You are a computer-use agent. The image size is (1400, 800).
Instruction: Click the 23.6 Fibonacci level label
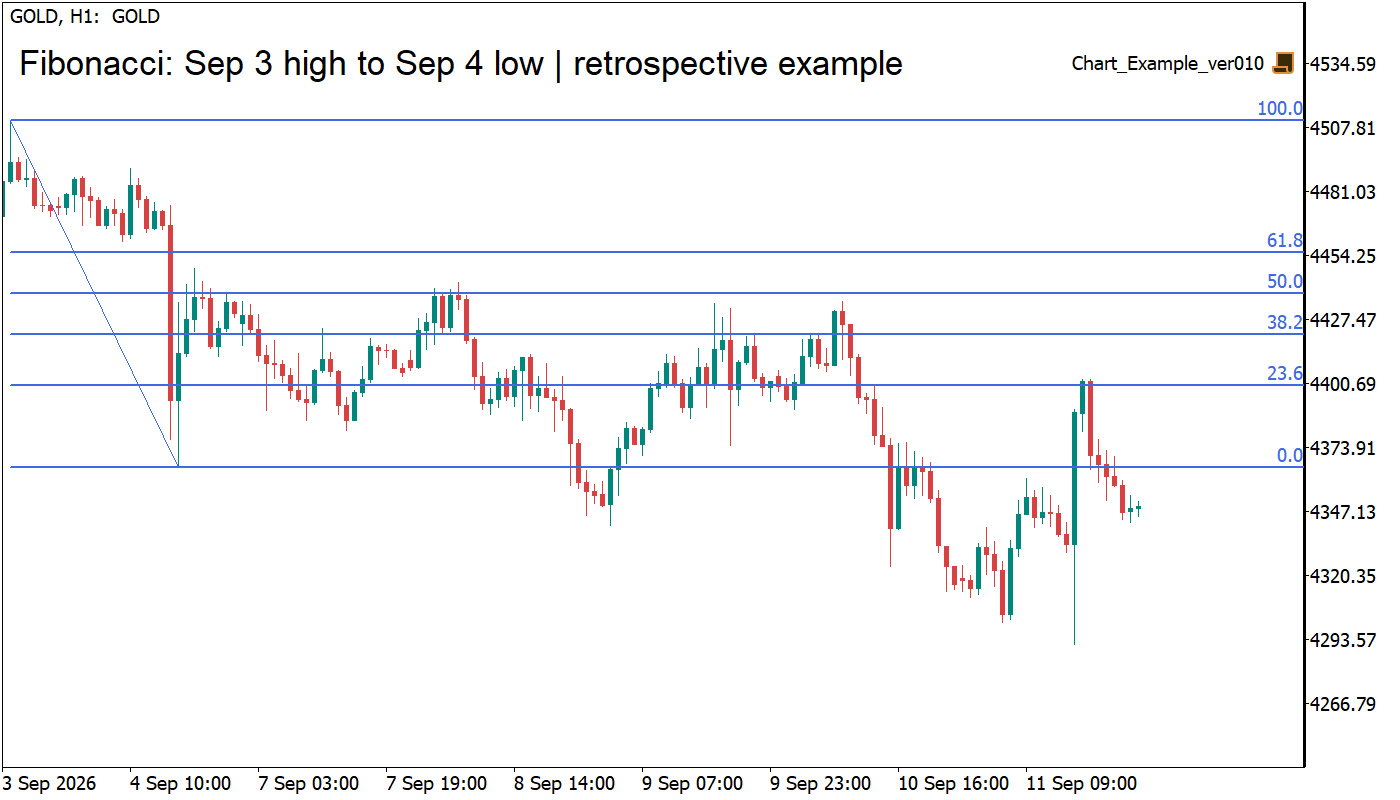(x=1285, y=374)
